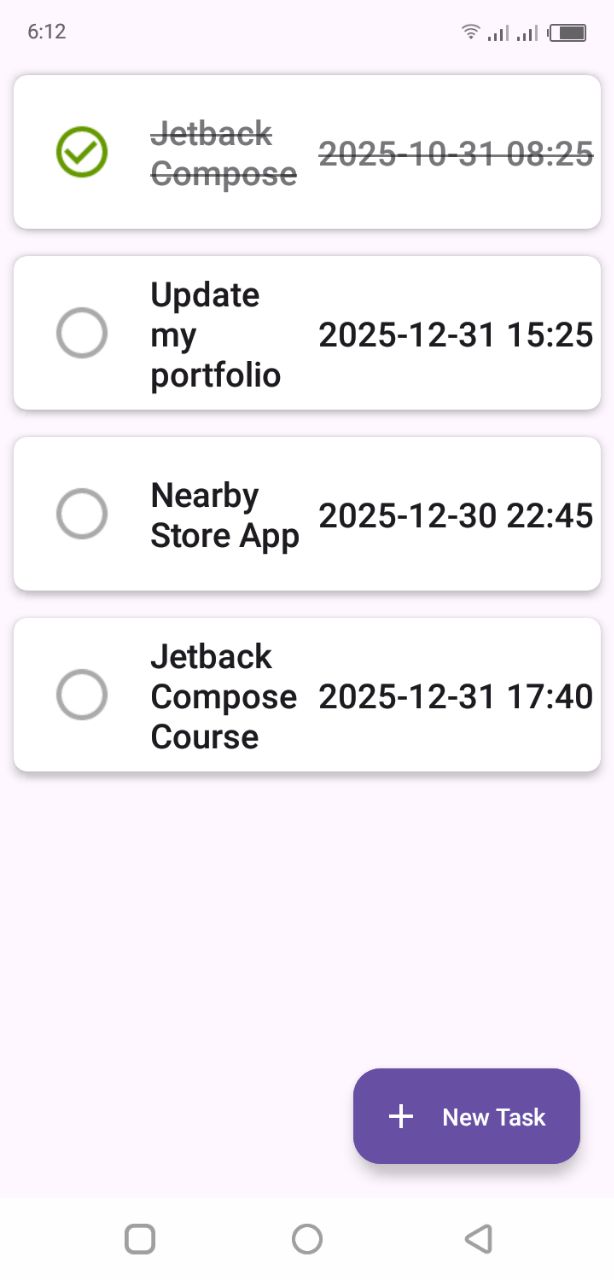Image resolution: width=614 pixels, height=1280 pixels.
Task: Tap the Wi-Fi icon in status bar
Action: [470, 31]
